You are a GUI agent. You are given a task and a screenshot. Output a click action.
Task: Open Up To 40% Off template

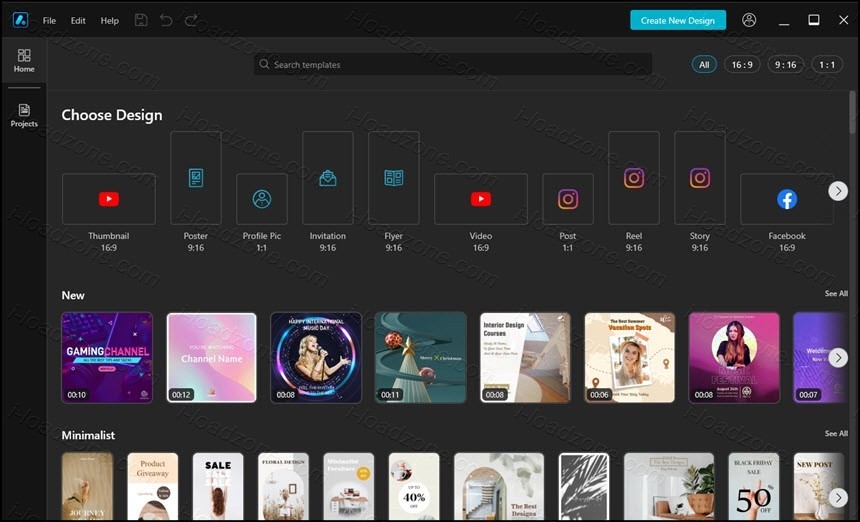point(414,486)
